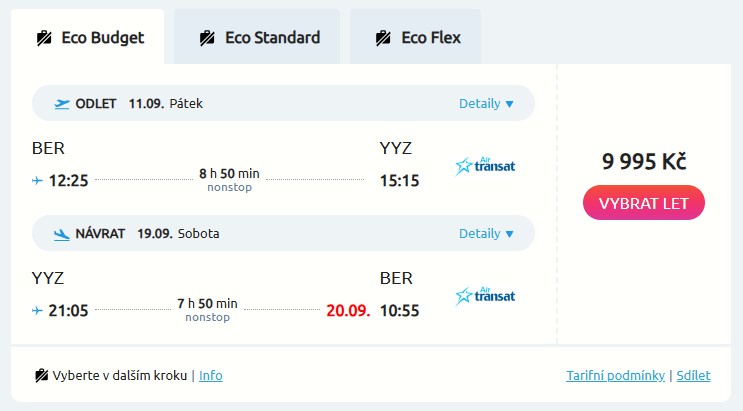Expand Detaily for the 11.09. departure
Image resolution: width=743 pixels, height=411 pixels.
pyautogui.click(x=486, y=103)
